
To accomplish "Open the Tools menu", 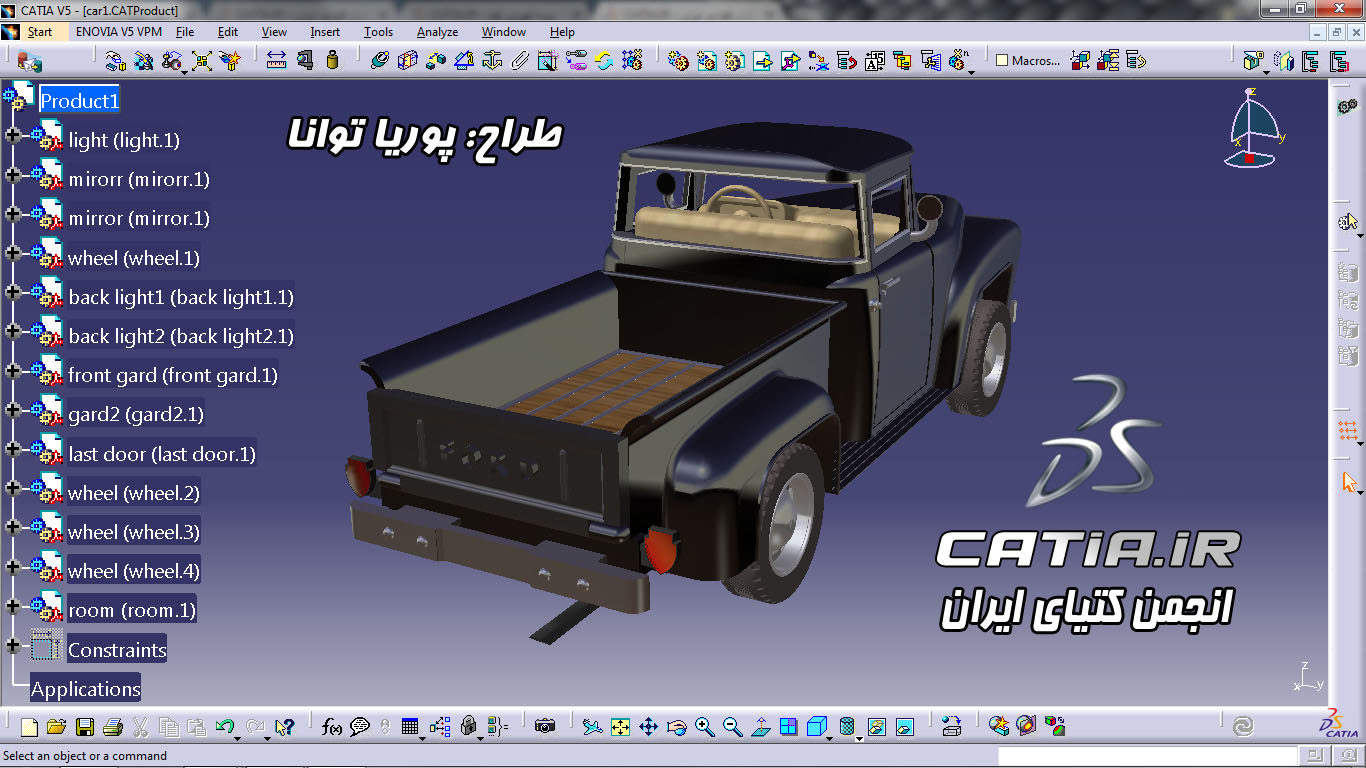I will coord(378,32).
